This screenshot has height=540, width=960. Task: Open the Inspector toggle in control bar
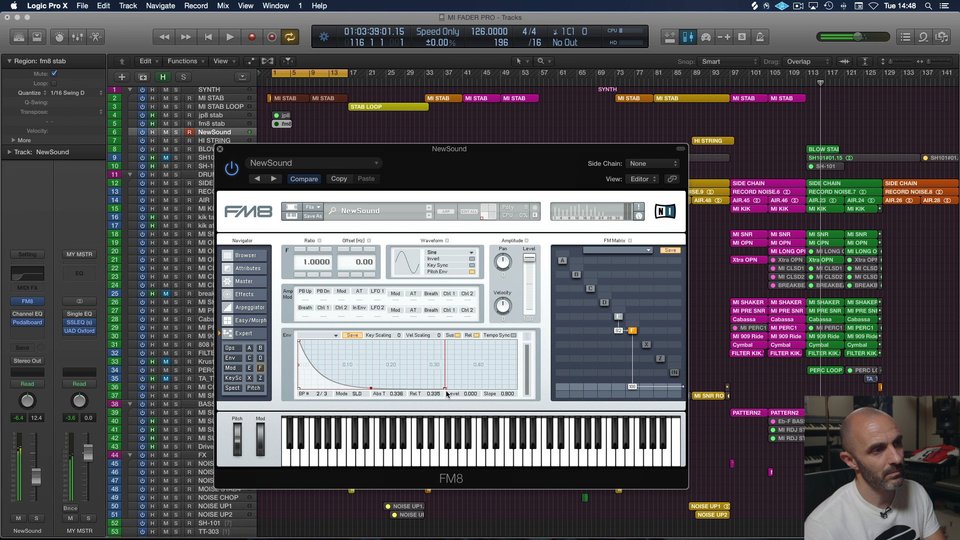(x=37, y=37)
